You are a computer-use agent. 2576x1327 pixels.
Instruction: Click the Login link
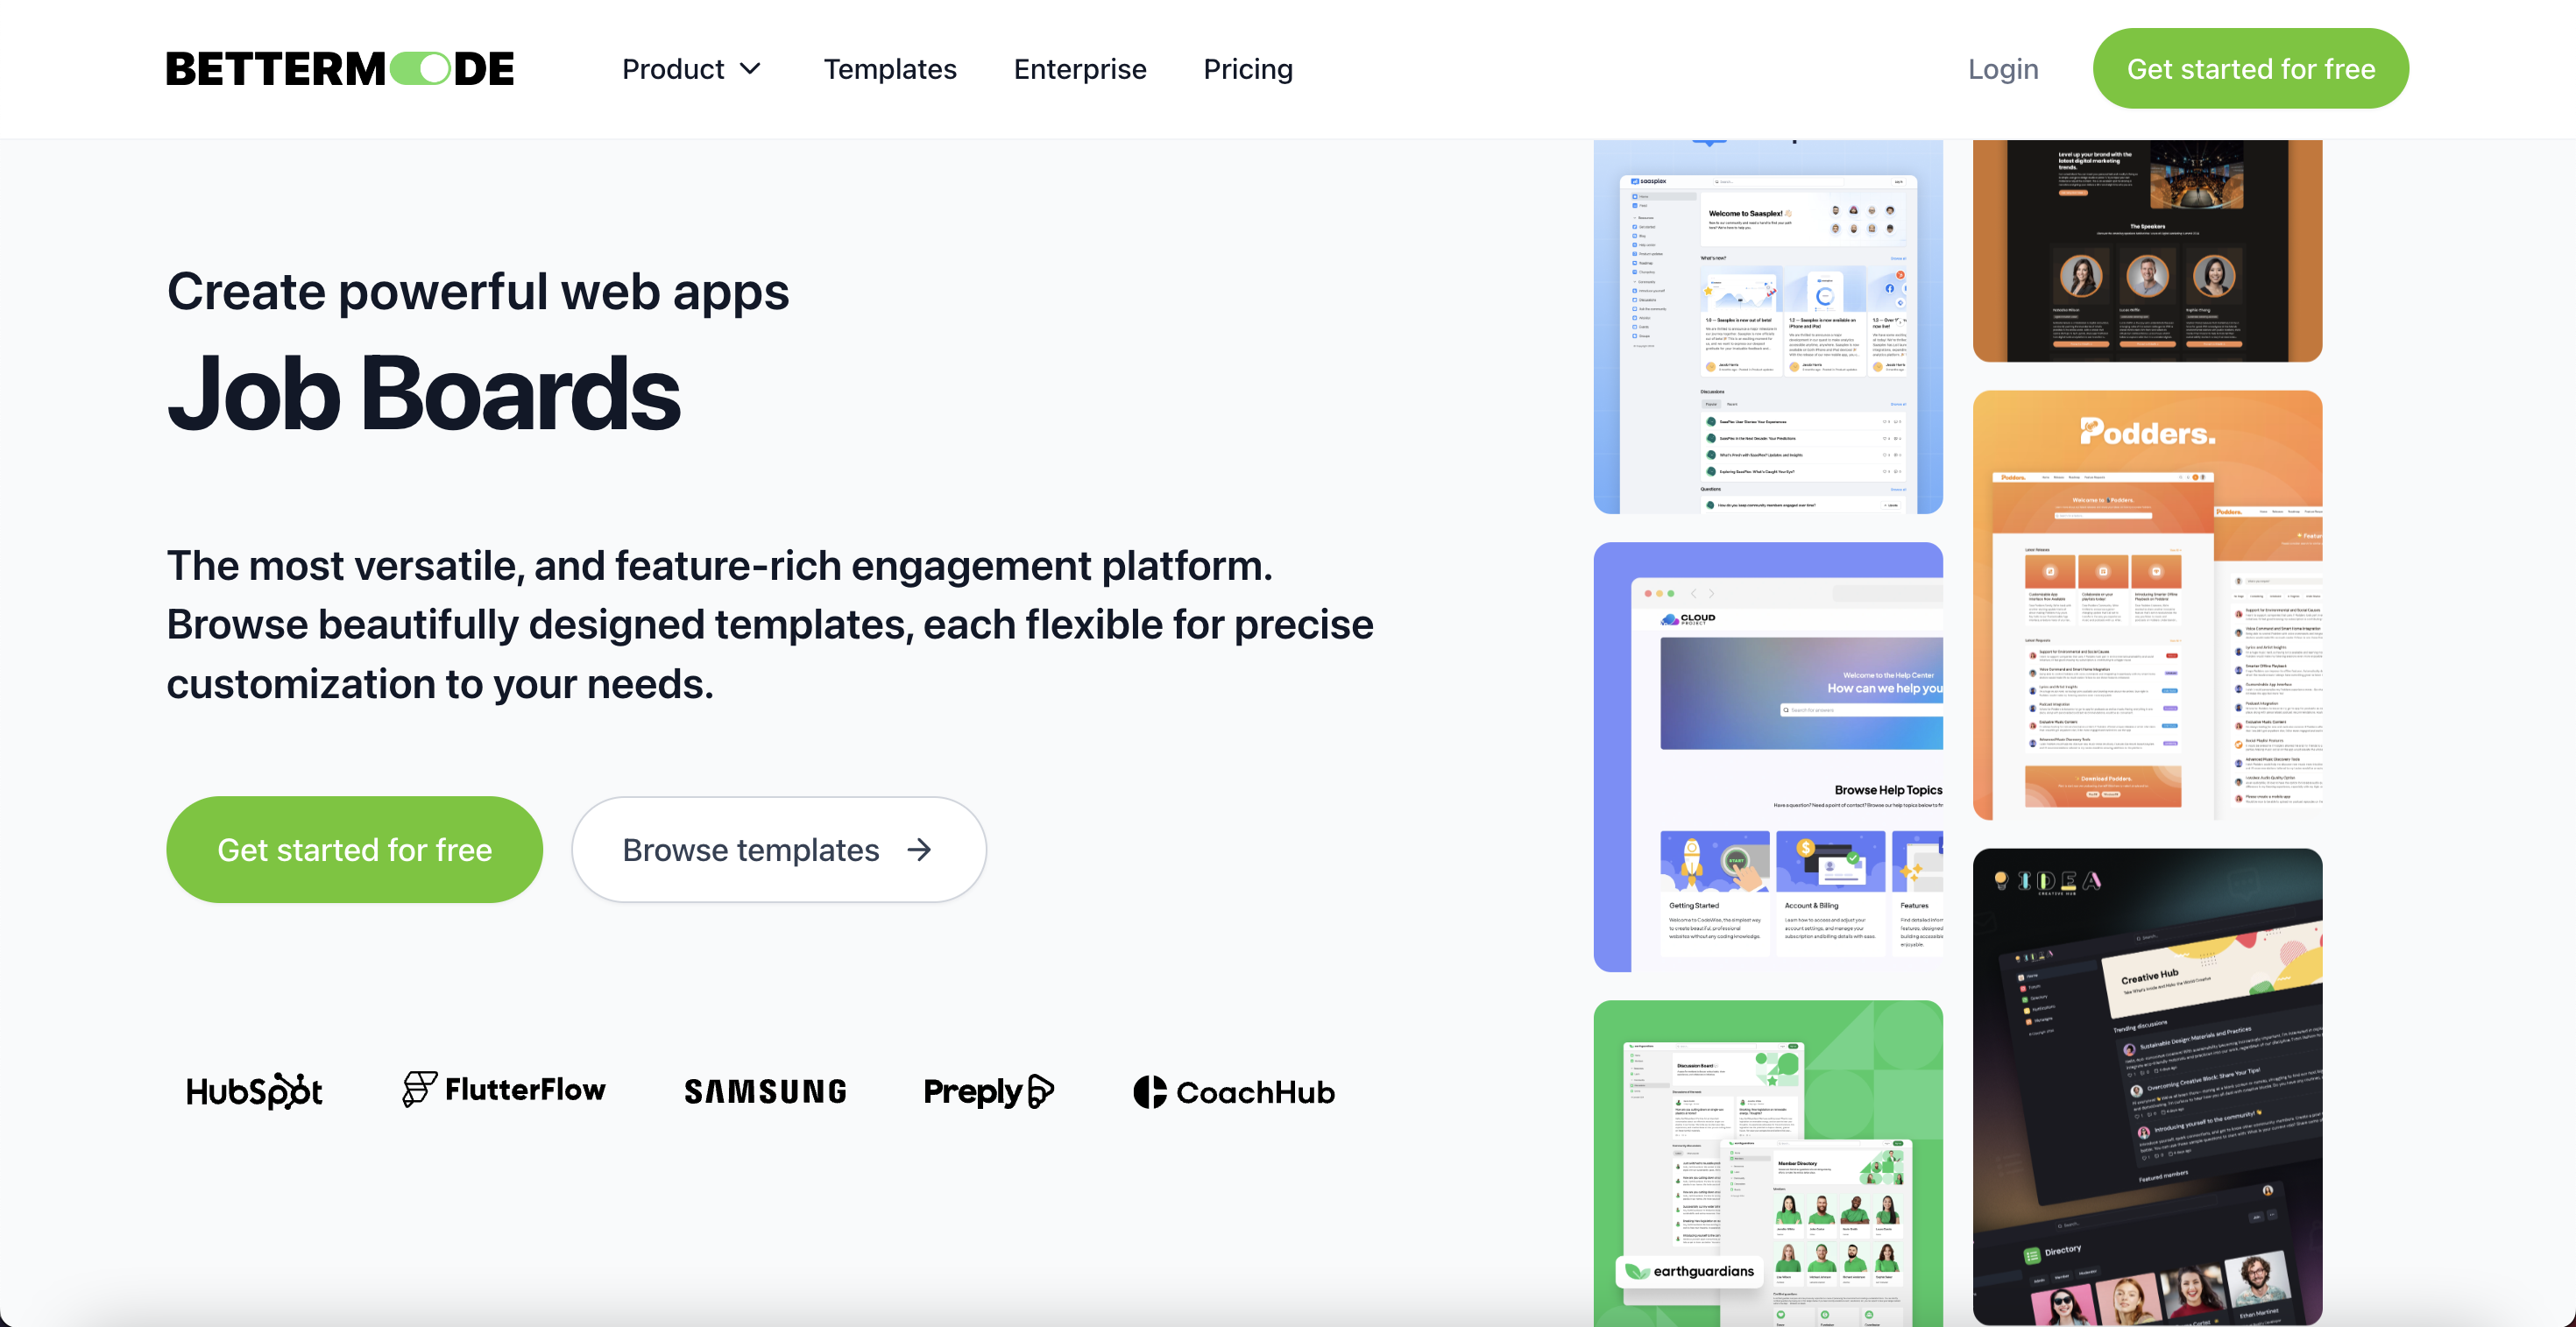pyautogui.click(x=2002, y=67)
